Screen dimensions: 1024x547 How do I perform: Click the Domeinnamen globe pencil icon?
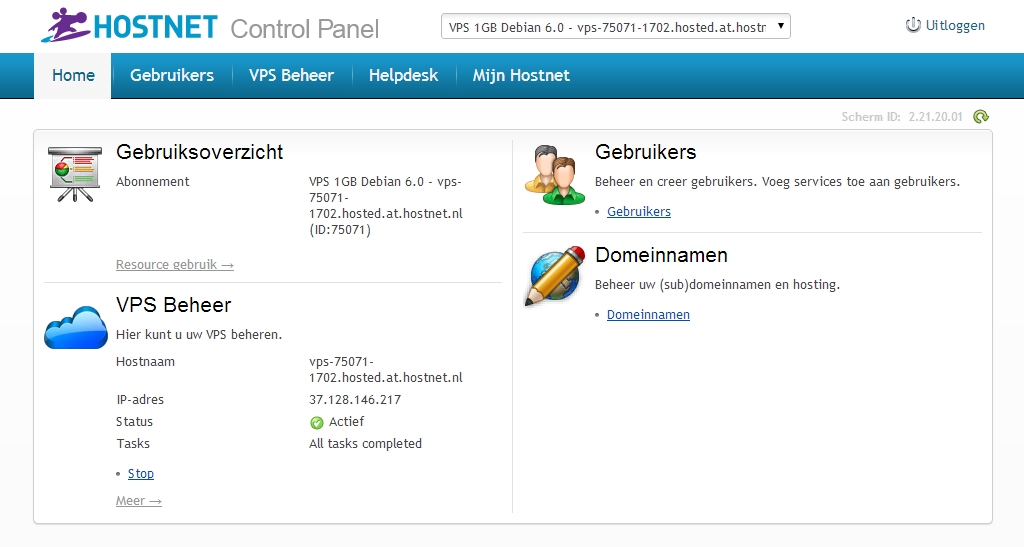pos(554,275)
